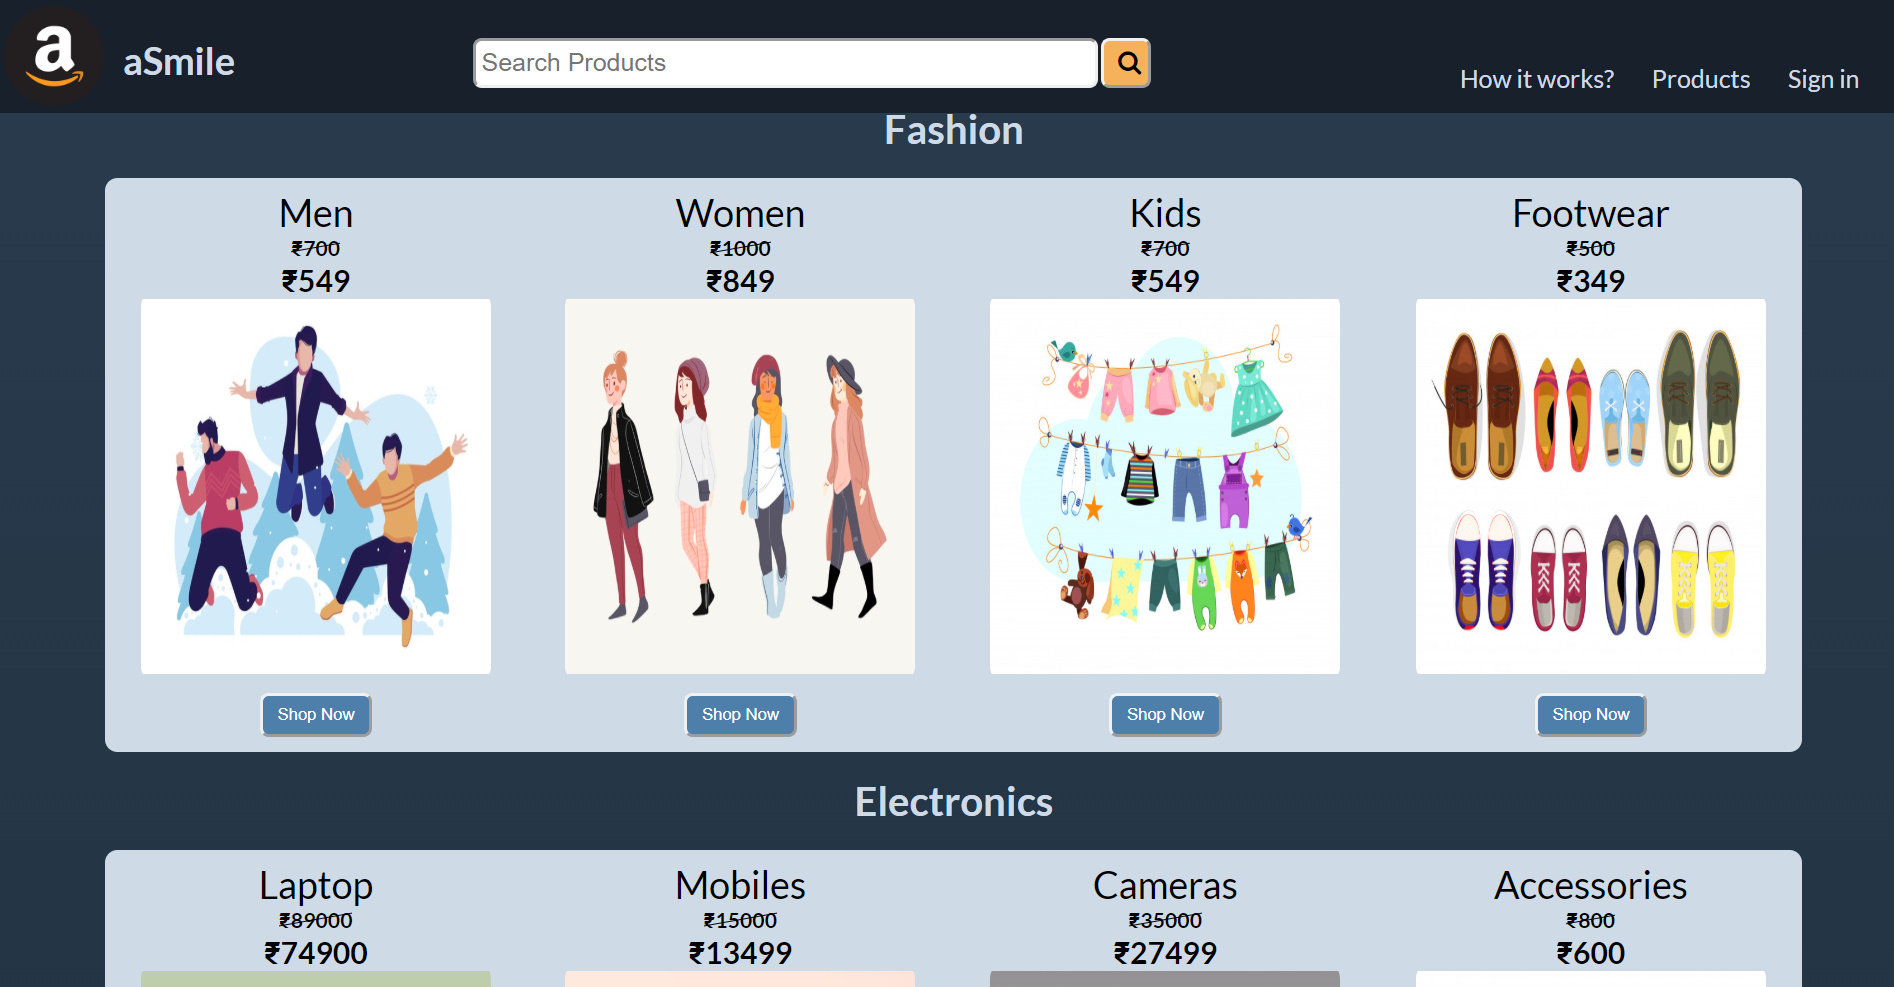This screenshot has height=987, width=1894.
Task: Click the ₹27499 Cameras price
Action: pyautogui.click(x=1165, y=953)
